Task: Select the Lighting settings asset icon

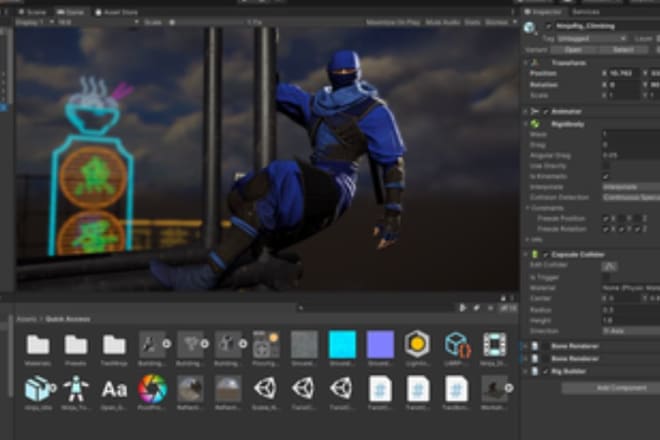Action: tap(417, 344)
